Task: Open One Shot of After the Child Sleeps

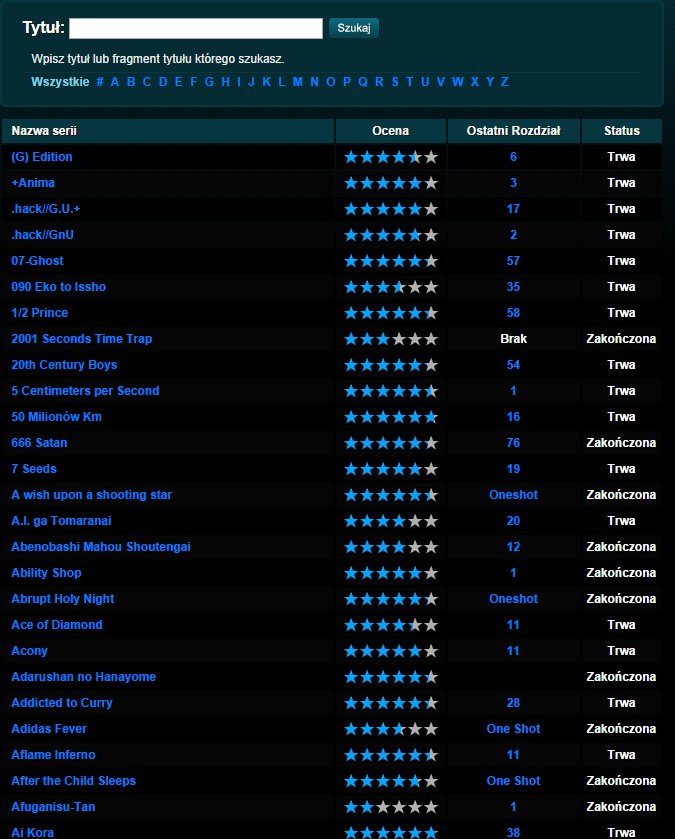Action: click(513, 781)
